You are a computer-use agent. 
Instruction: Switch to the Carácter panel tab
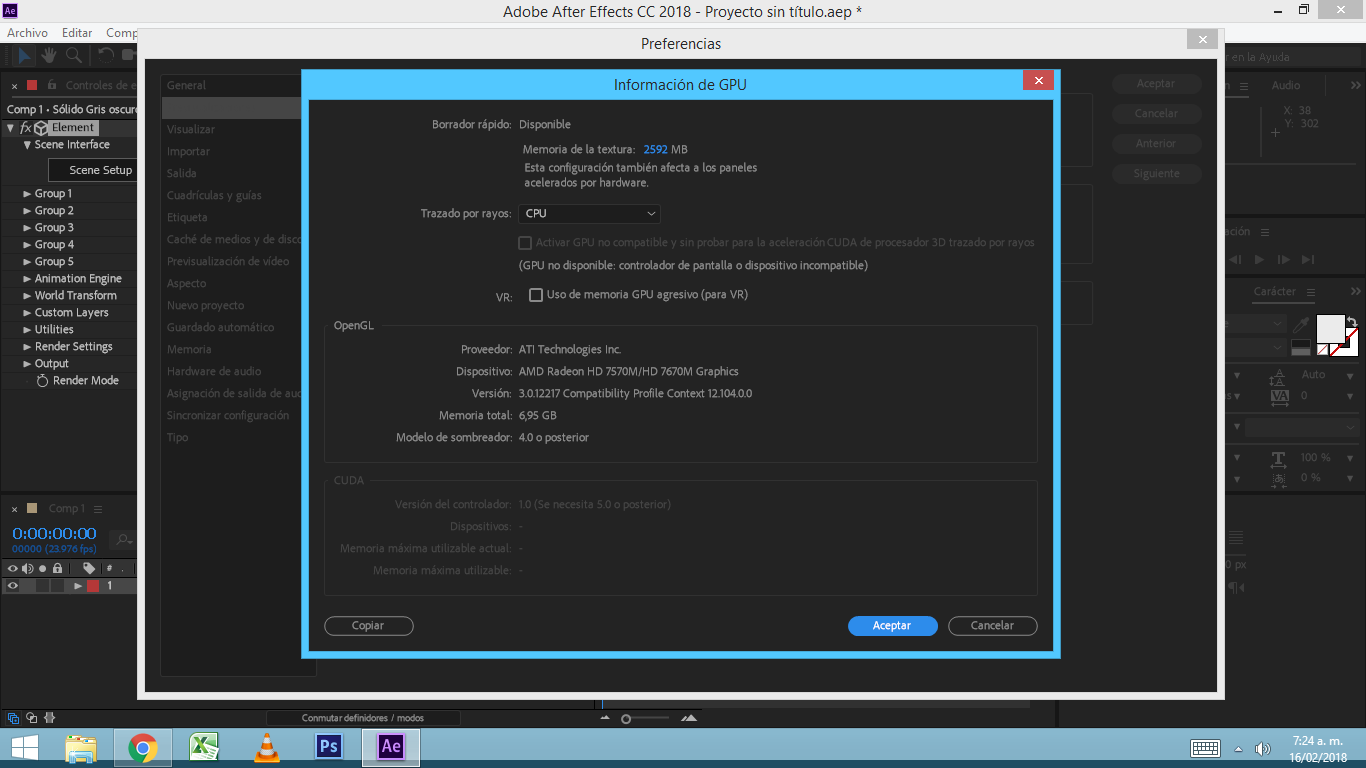(1275, 292)
